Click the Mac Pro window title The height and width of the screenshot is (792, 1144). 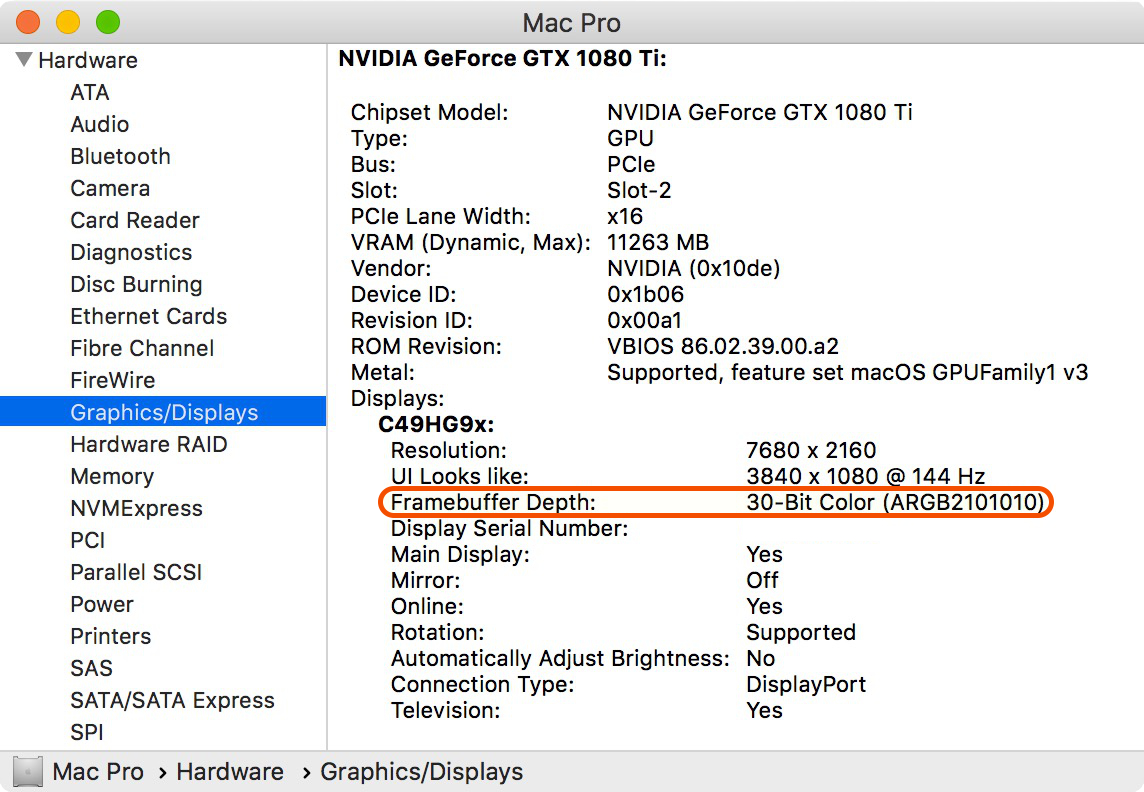point(571,23)
